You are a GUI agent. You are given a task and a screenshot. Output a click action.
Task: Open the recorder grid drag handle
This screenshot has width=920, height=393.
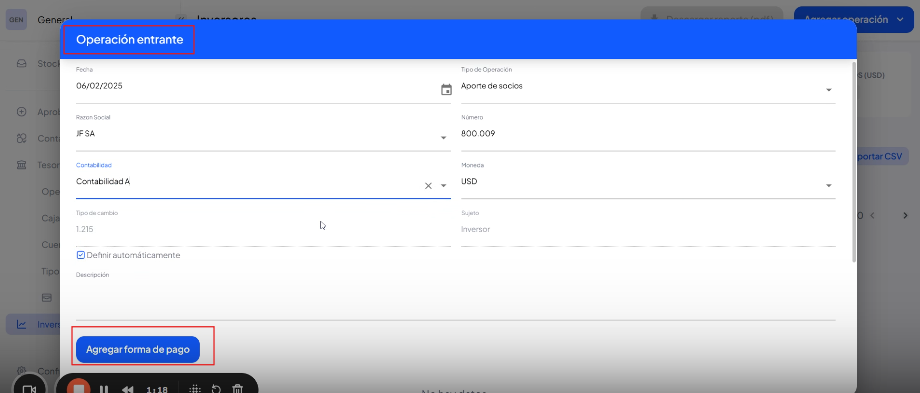click(x=196, y=389)
